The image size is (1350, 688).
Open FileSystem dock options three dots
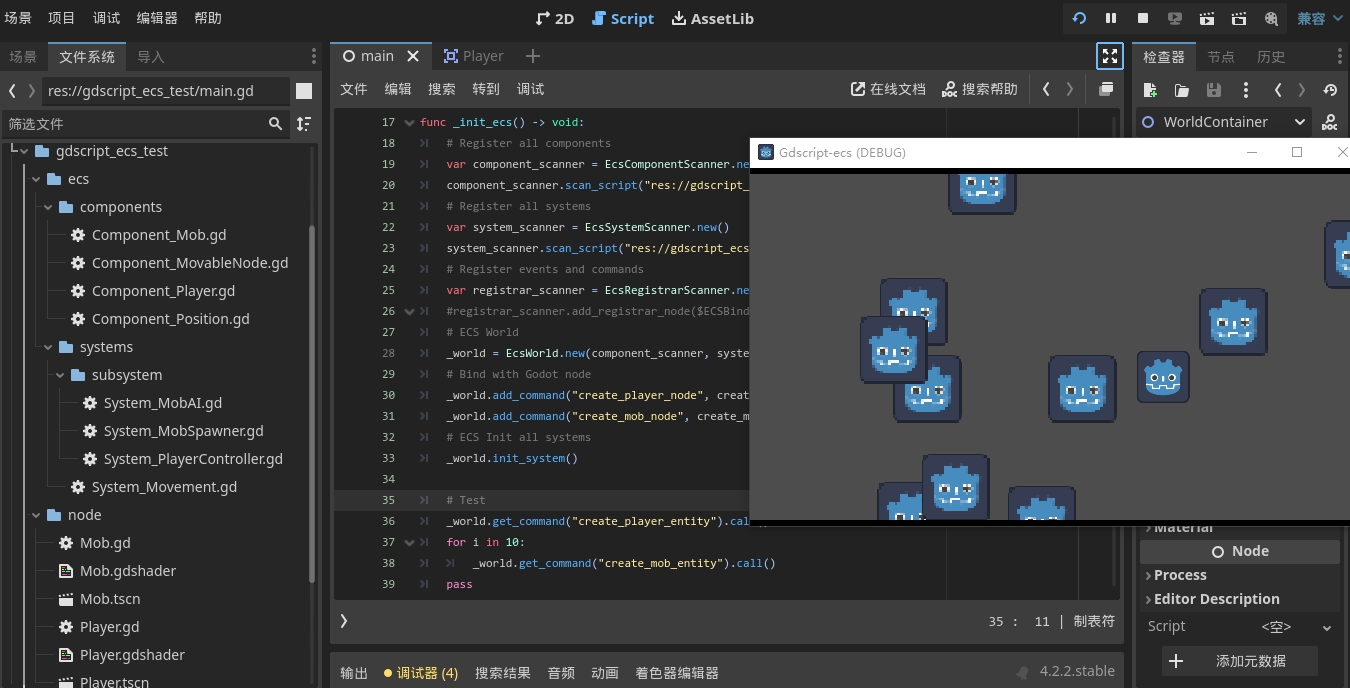[x=314, y=56]
